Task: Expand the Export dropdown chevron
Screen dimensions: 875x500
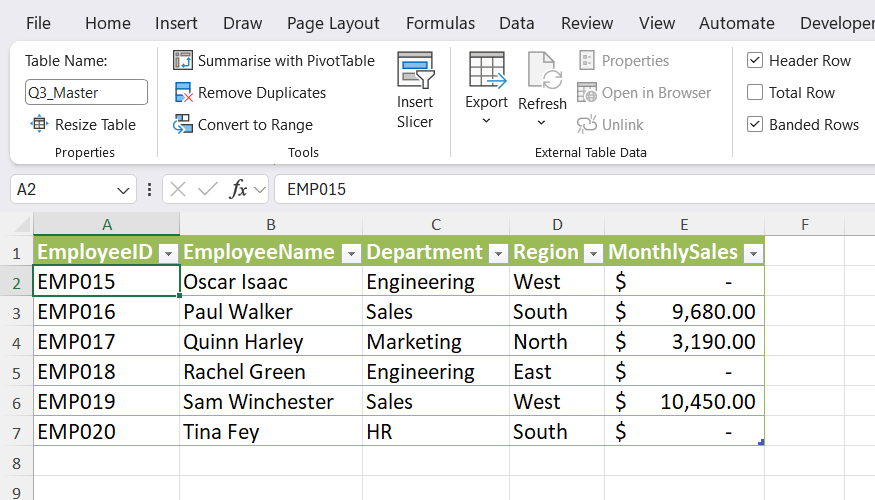Action: tap(486, 121)
